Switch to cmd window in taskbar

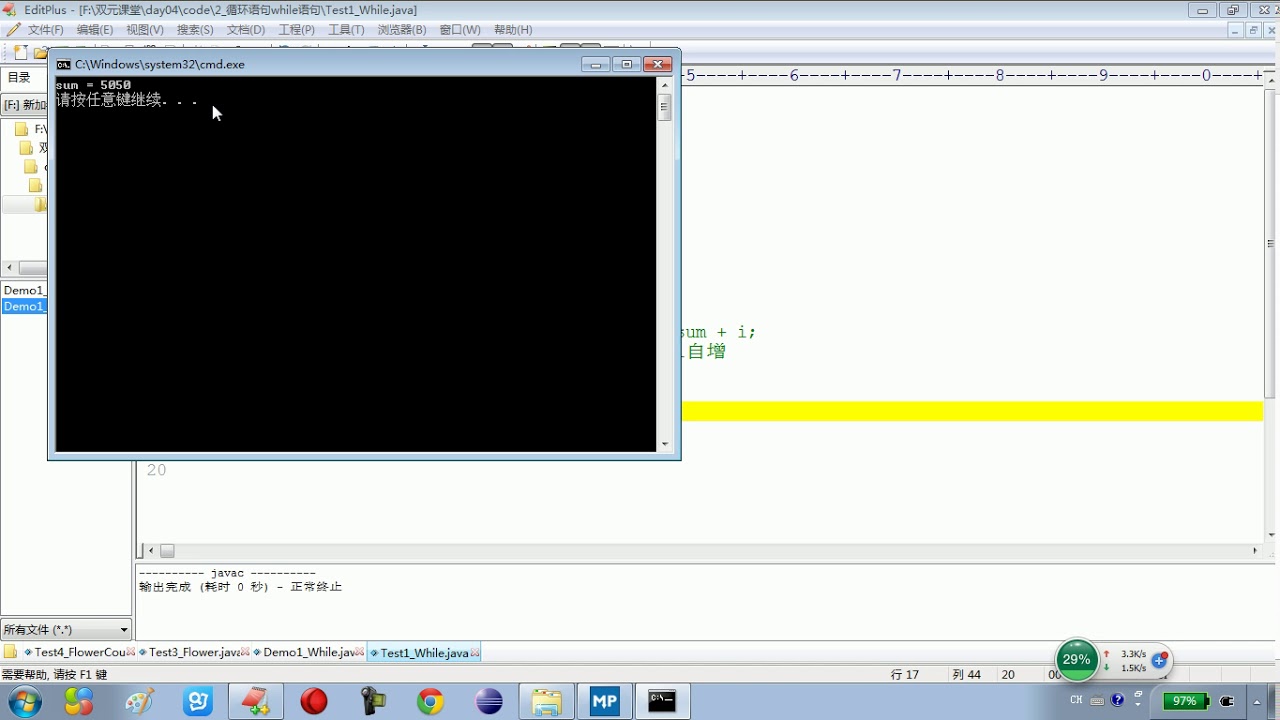pos(662,702)
